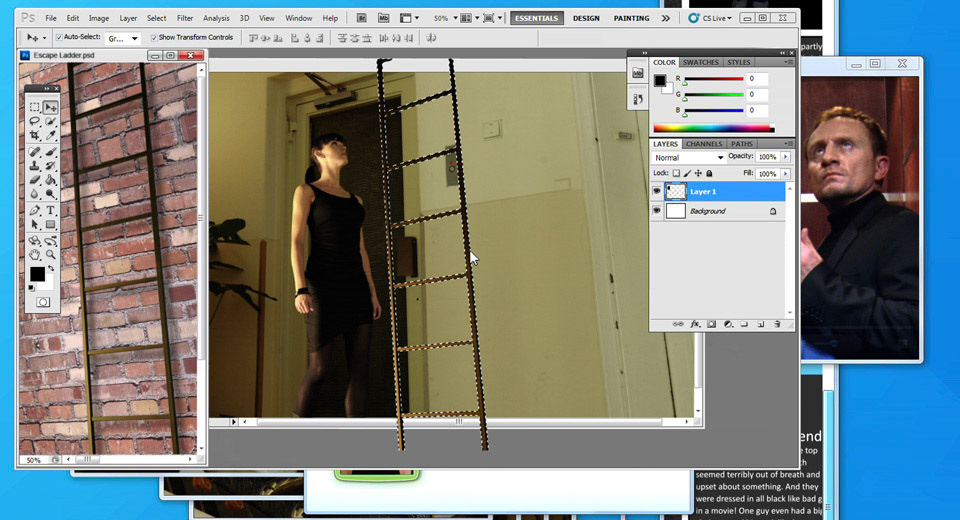Reset default foreground and background colors
Screen dimensions: 960x520
[x=31, y=288]
